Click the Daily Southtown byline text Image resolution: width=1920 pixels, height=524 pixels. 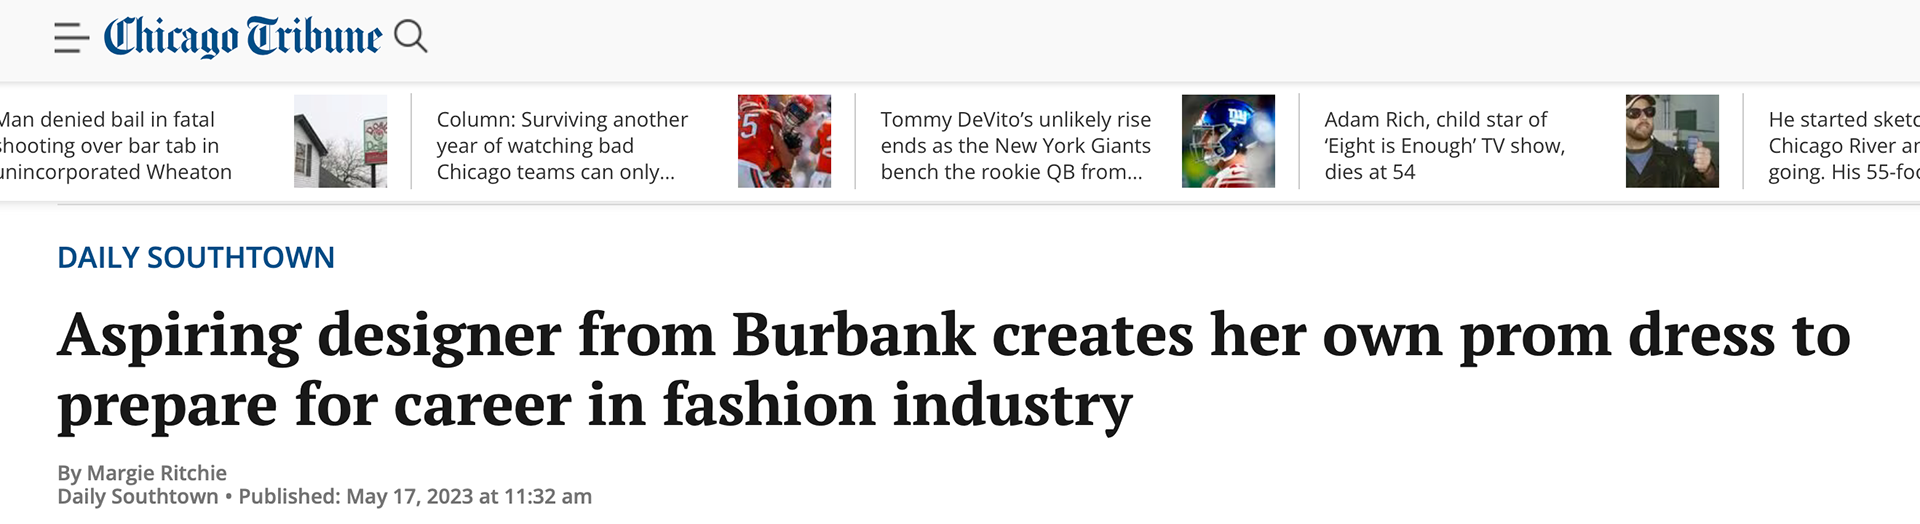(x=138, y=497)
